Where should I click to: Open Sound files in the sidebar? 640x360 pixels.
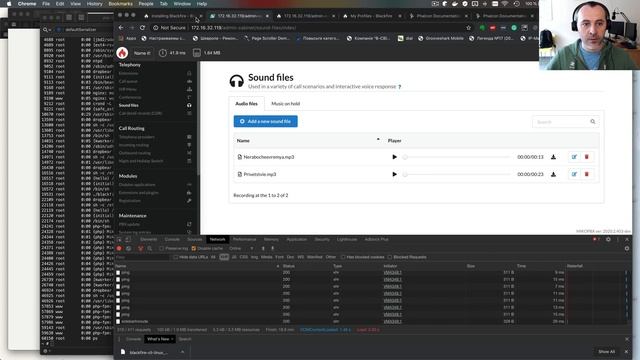129,105
